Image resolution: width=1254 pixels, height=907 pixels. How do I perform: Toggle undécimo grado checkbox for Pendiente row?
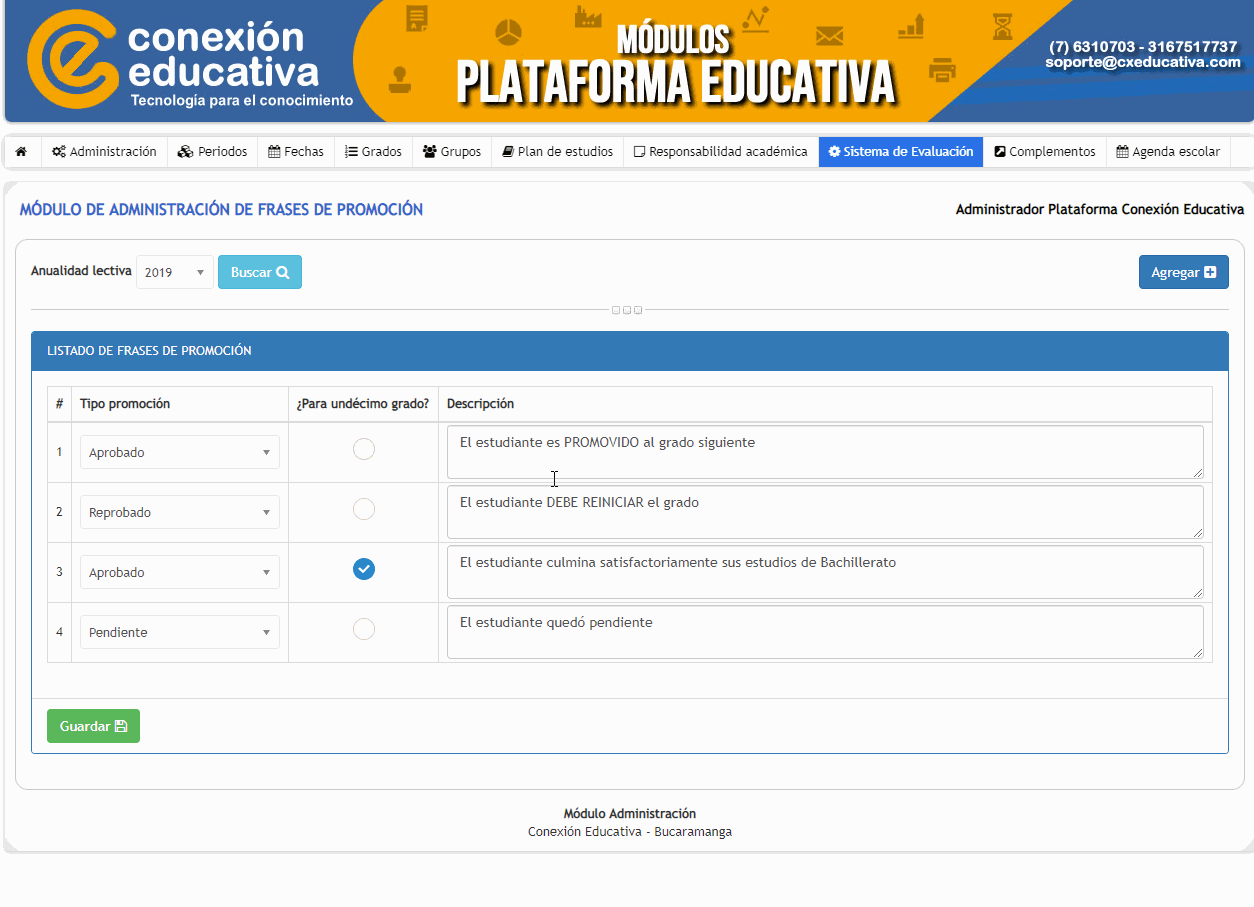tap(364, 630)
